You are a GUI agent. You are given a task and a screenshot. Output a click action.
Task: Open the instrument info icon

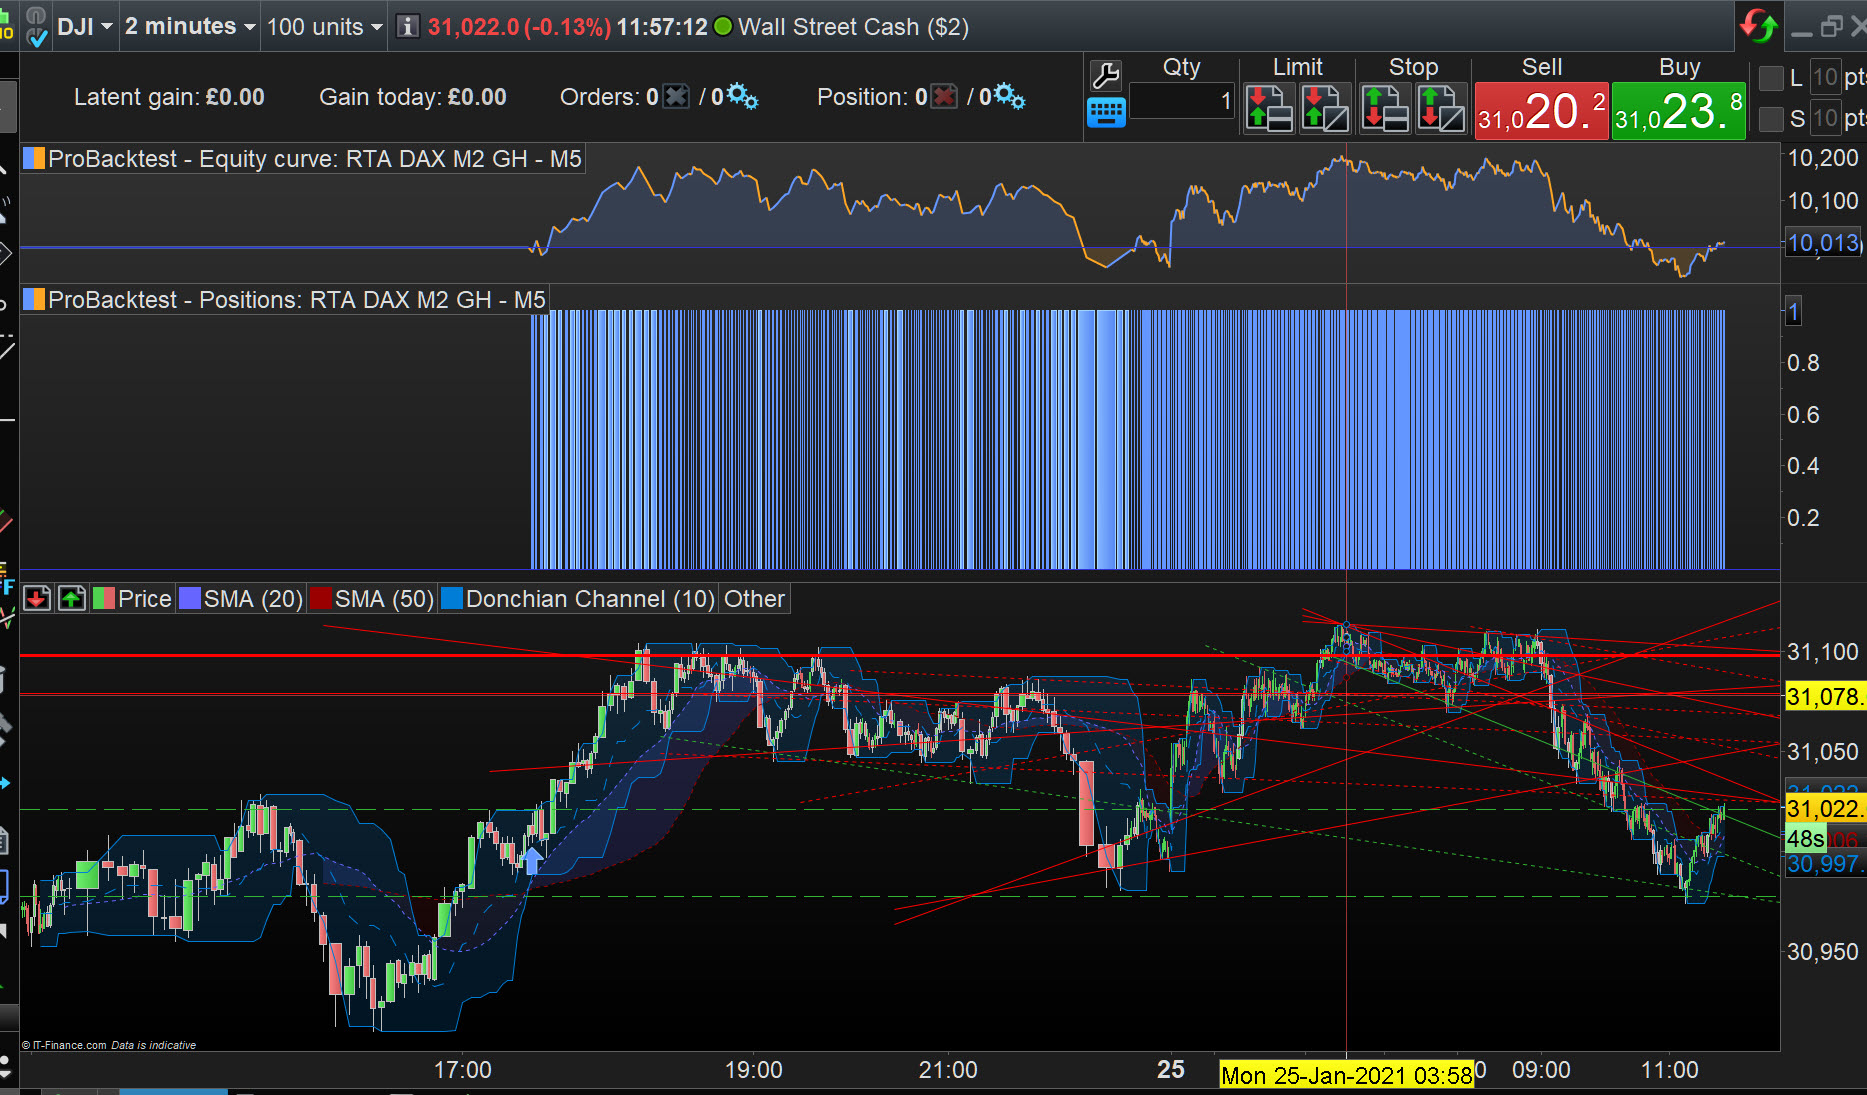pyautogui.click(x=407, y=26)
